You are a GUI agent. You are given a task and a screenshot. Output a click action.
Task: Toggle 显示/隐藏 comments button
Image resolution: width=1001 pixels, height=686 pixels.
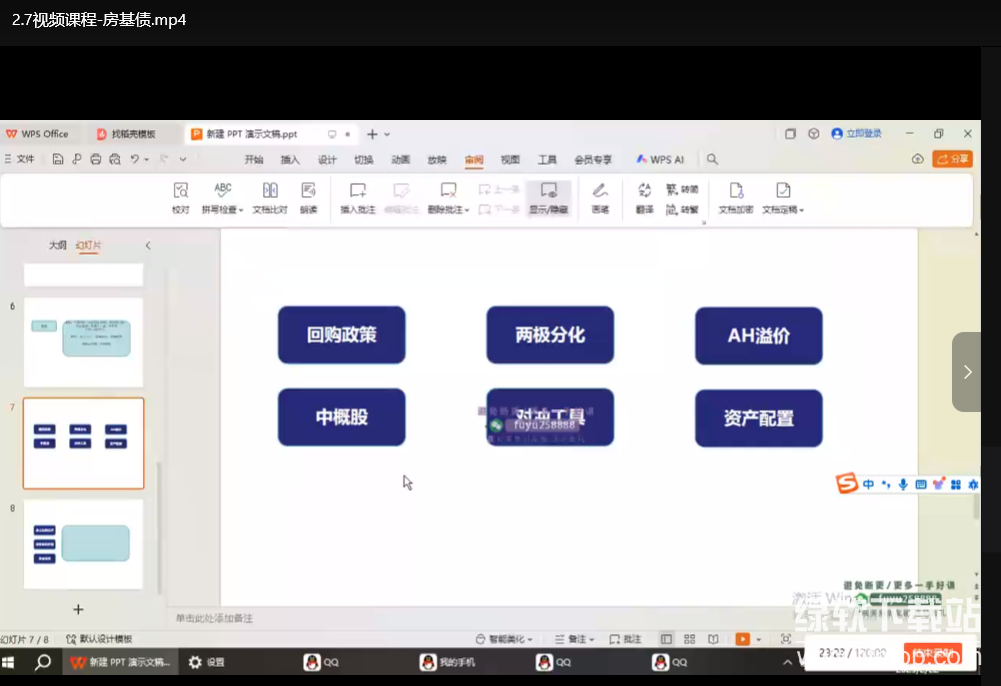[548, 197]
